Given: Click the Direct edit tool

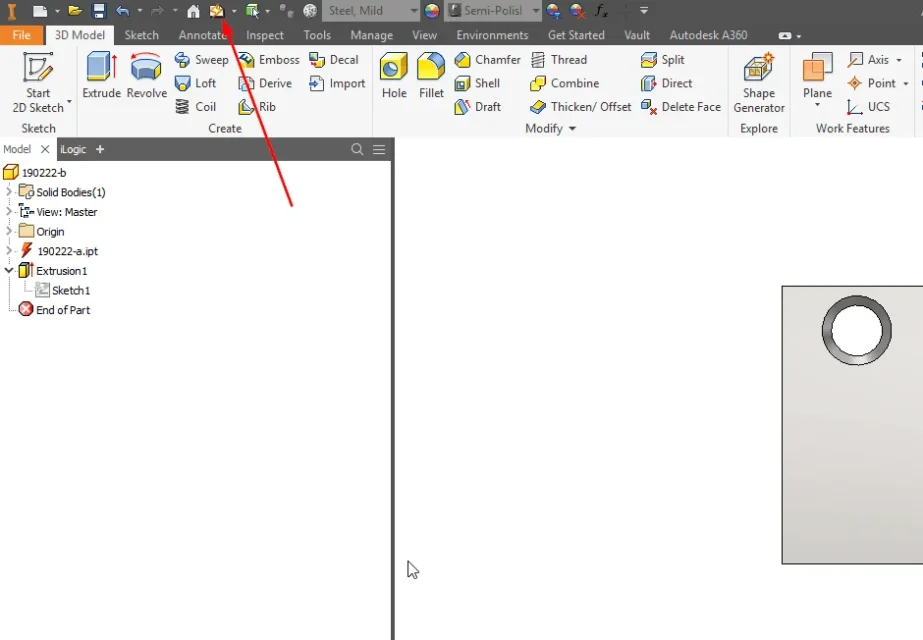Looking at the screenshot, I should (666, 83).
